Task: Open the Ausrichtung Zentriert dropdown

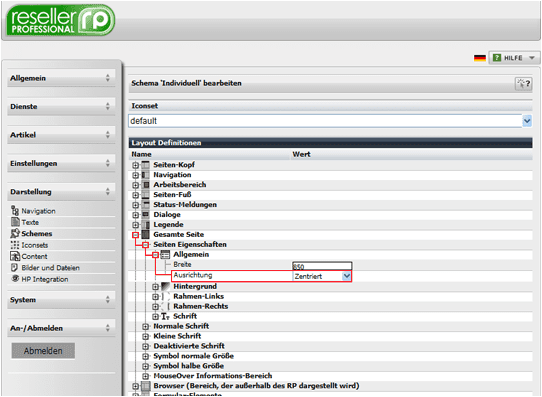Action: [x=346, y=276]
